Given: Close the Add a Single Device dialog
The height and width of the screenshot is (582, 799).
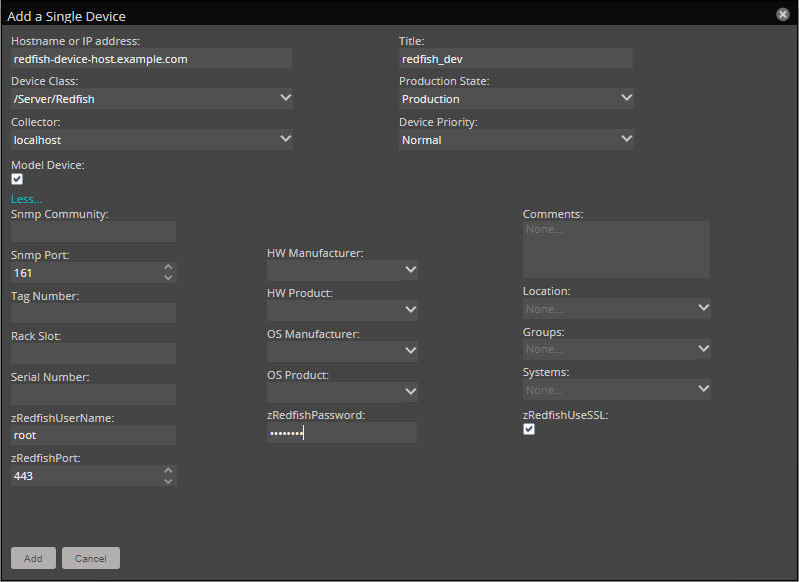Looking at the screenshot, I should point(783,14).
